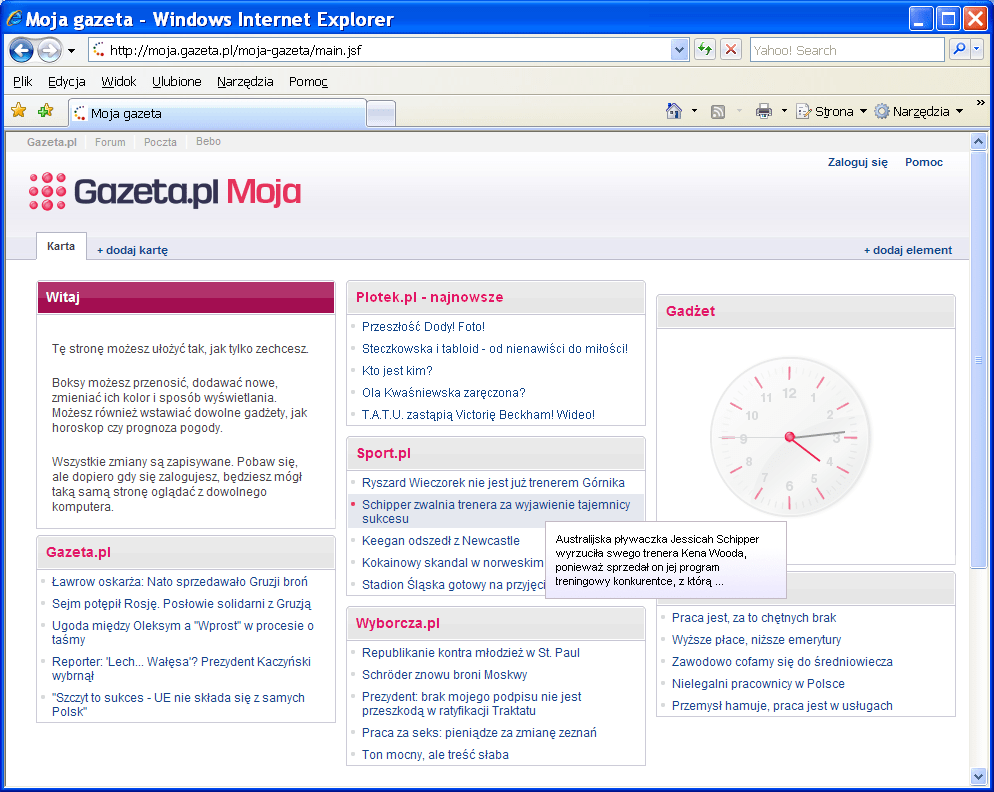Click the Yahoo search magnifier icon
Viewport: 994px width, 792px height.
pyautogui.click(x=959, y=50)
